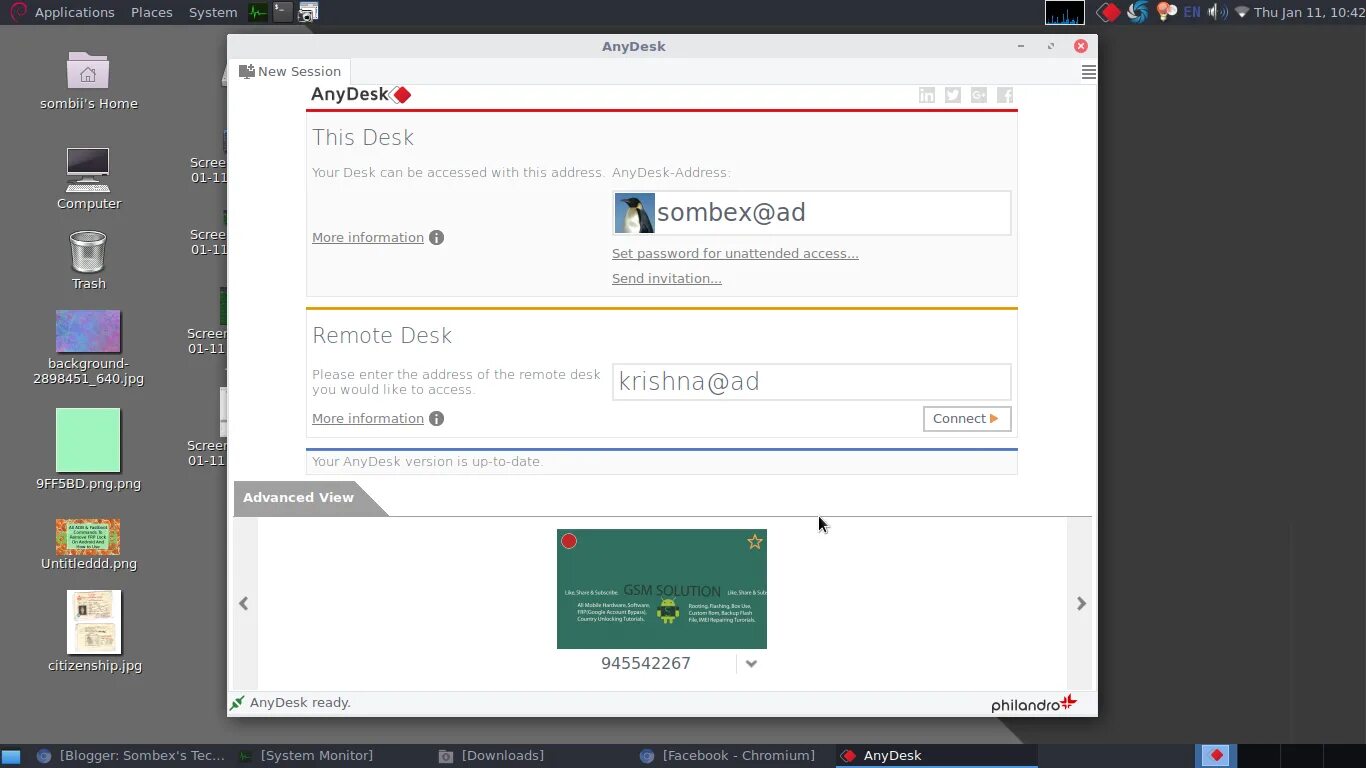Open the GSM Solution session thumbnail

[662, 589]
